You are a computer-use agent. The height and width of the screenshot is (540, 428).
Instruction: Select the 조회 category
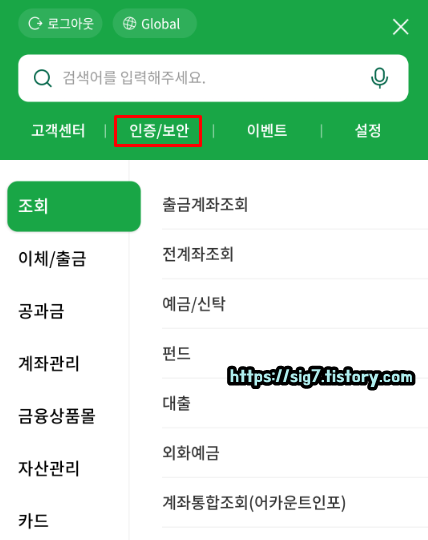pos(74,206)
